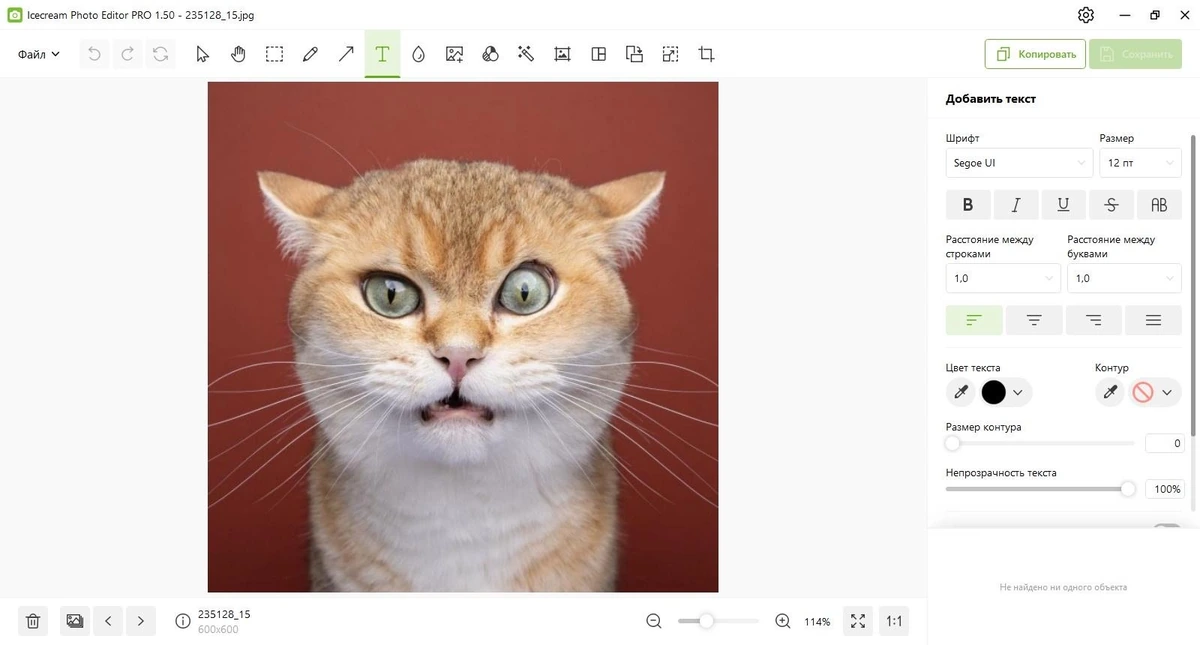Image resolution: width=1200 pixels, height=645 pixels.
Task: Expand the Контур color dropdown arrow
Action: (1167, 393)
